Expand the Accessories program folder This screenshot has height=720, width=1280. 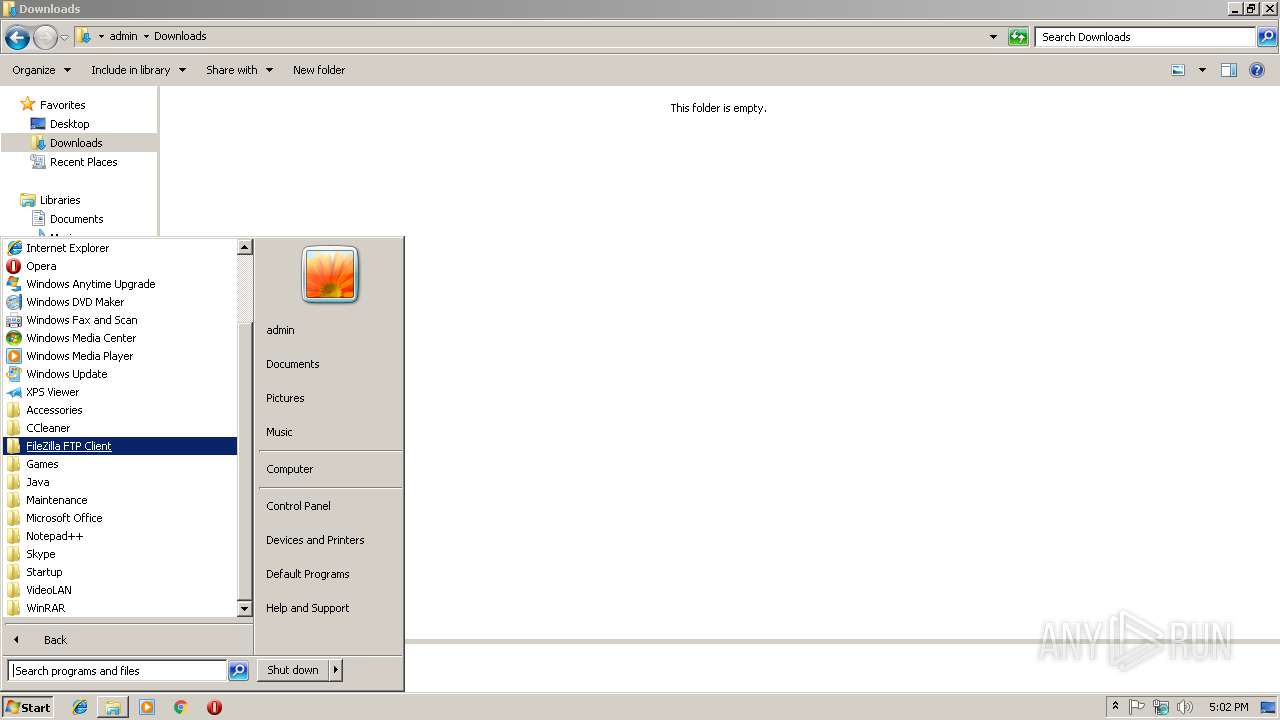click(x=120, y=410)
